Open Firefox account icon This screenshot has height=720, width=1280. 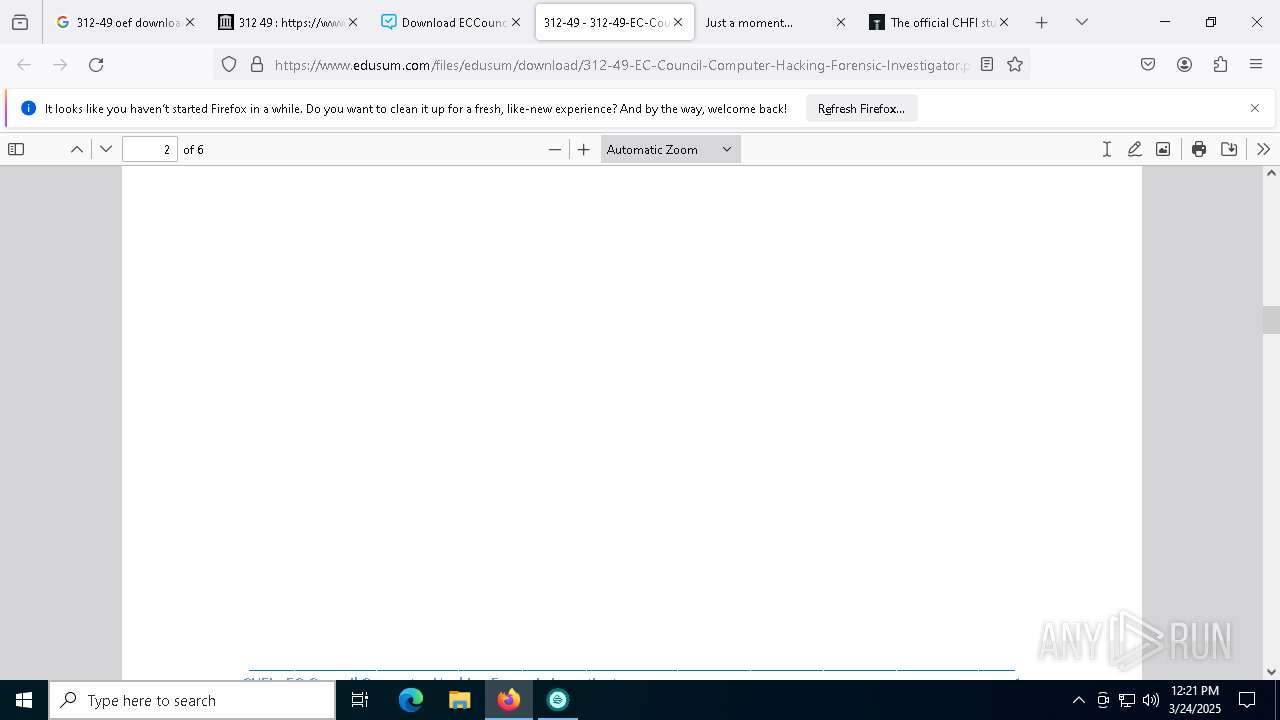click(x=1184, y=65)
